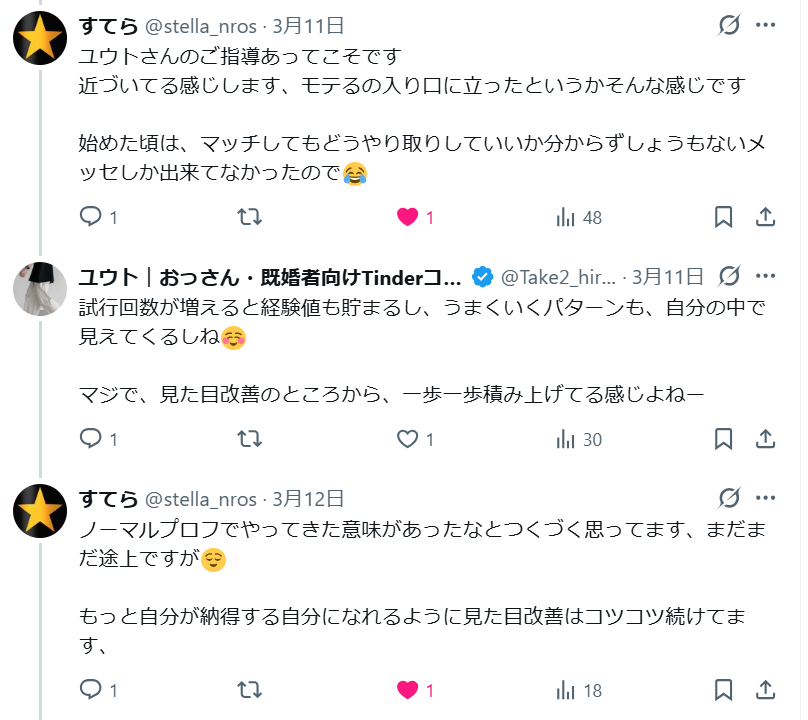Viewport: 808px width, 720px height.
Task: Open more options on ユウト's post
Action: point(765,276)
